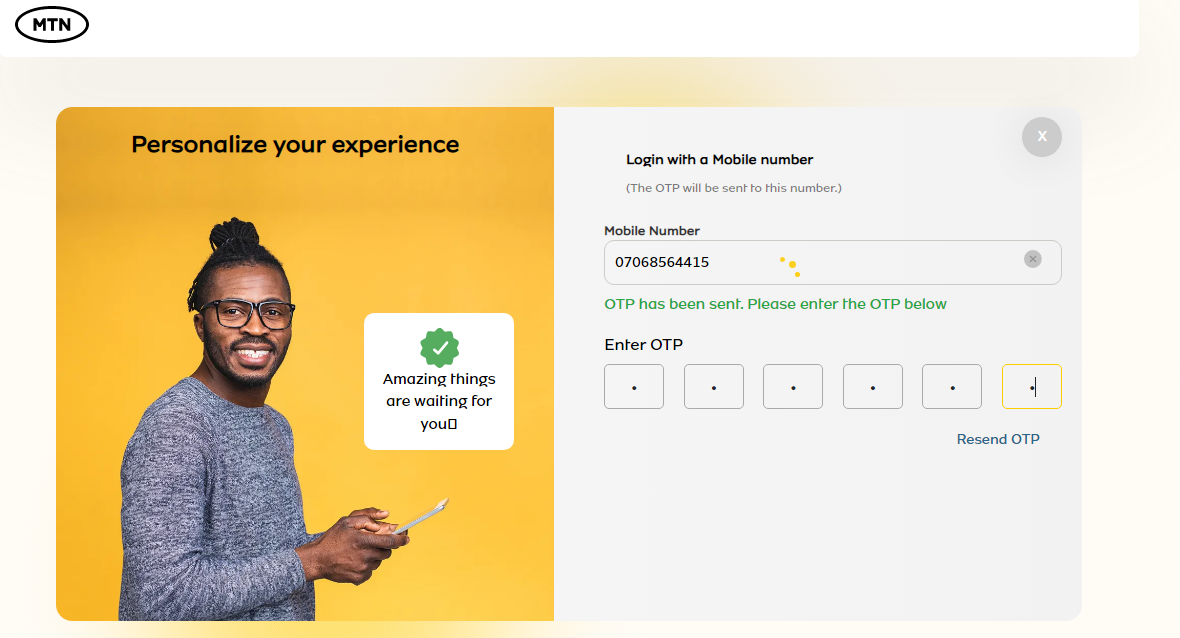The image size is (1180, 638).
Task: Click the loading spinner in number field
Action: [790, 266]
